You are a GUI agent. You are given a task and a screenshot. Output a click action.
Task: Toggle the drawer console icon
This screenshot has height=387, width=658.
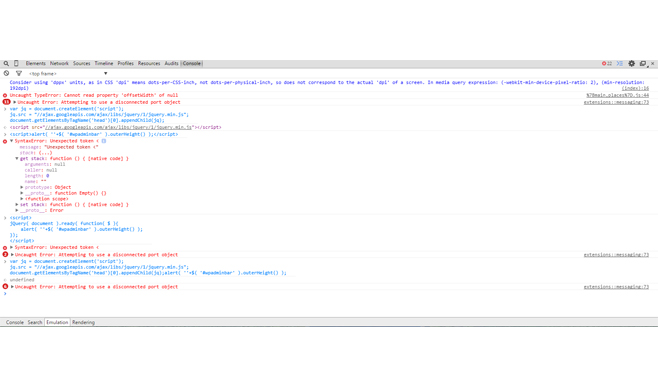pyautogui.click(x=620, y=64)
